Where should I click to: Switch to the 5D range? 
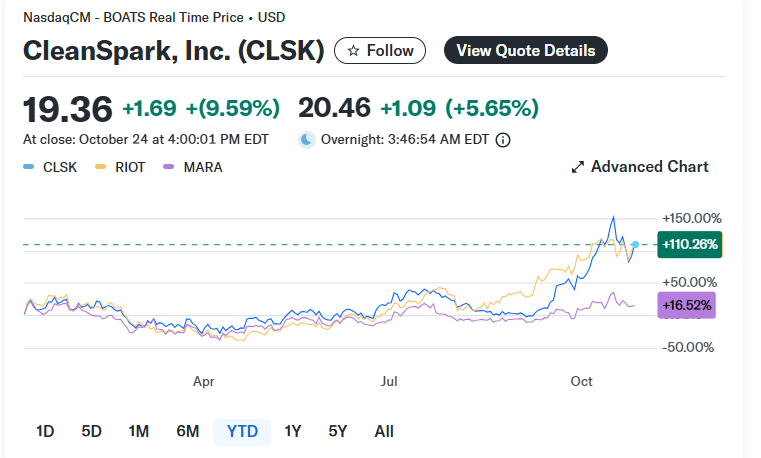pyautogui.click(x=91, y=432)
